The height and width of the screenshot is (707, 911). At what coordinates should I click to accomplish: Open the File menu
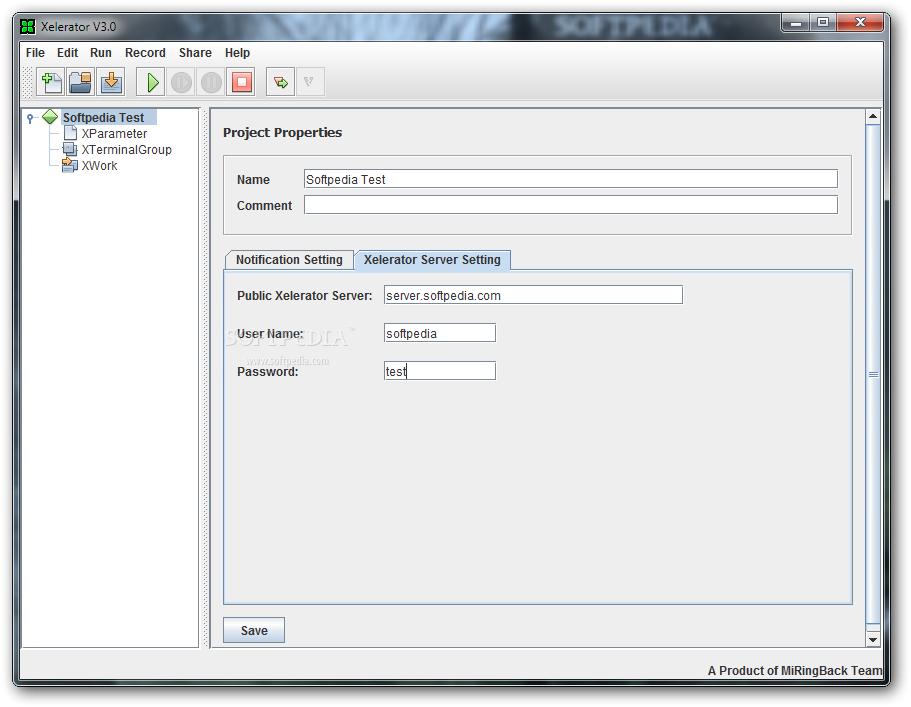tap(35, 53)
